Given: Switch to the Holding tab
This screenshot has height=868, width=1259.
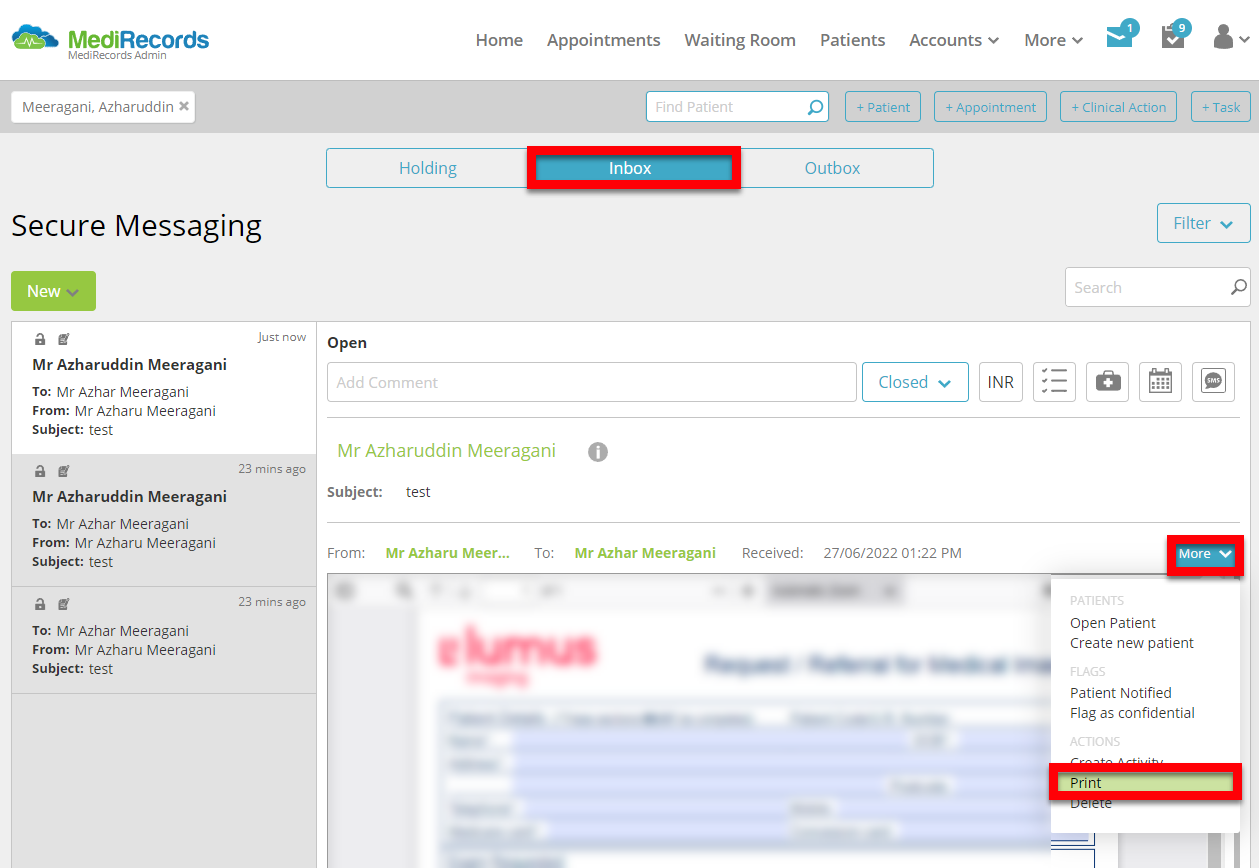Looking at the screenshot, I should point(428,168).
